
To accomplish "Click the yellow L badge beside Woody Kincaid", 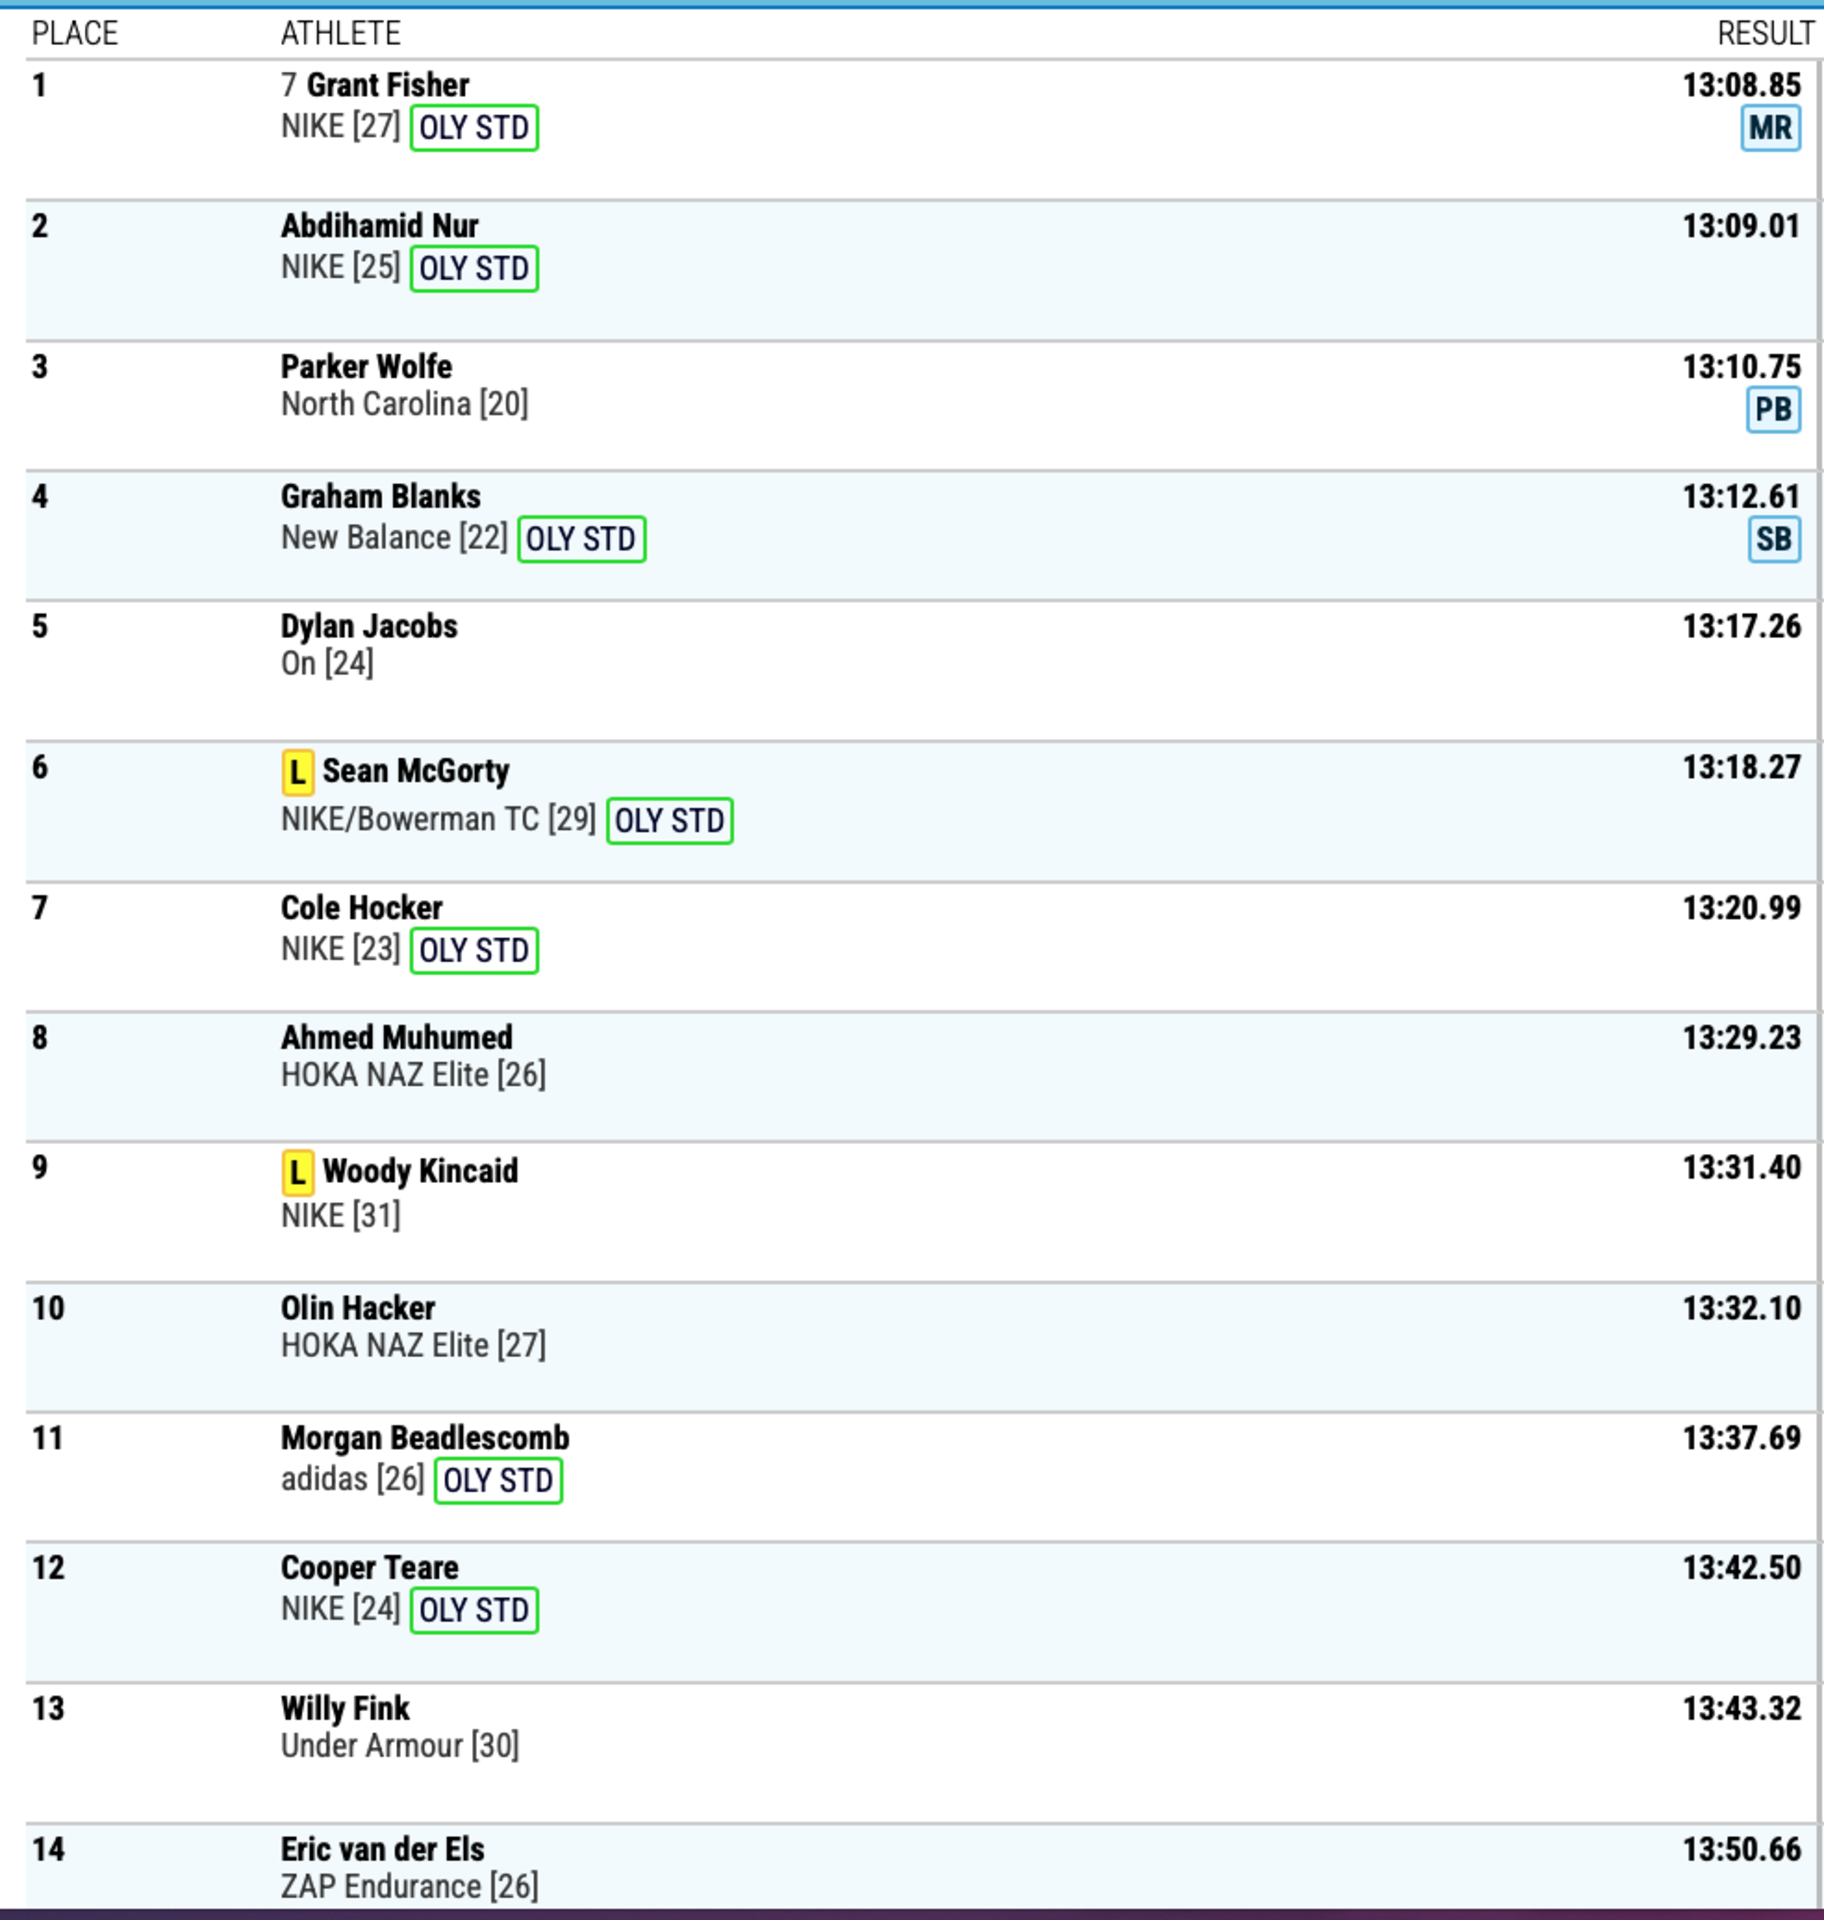I will (x=297, y=1172).
